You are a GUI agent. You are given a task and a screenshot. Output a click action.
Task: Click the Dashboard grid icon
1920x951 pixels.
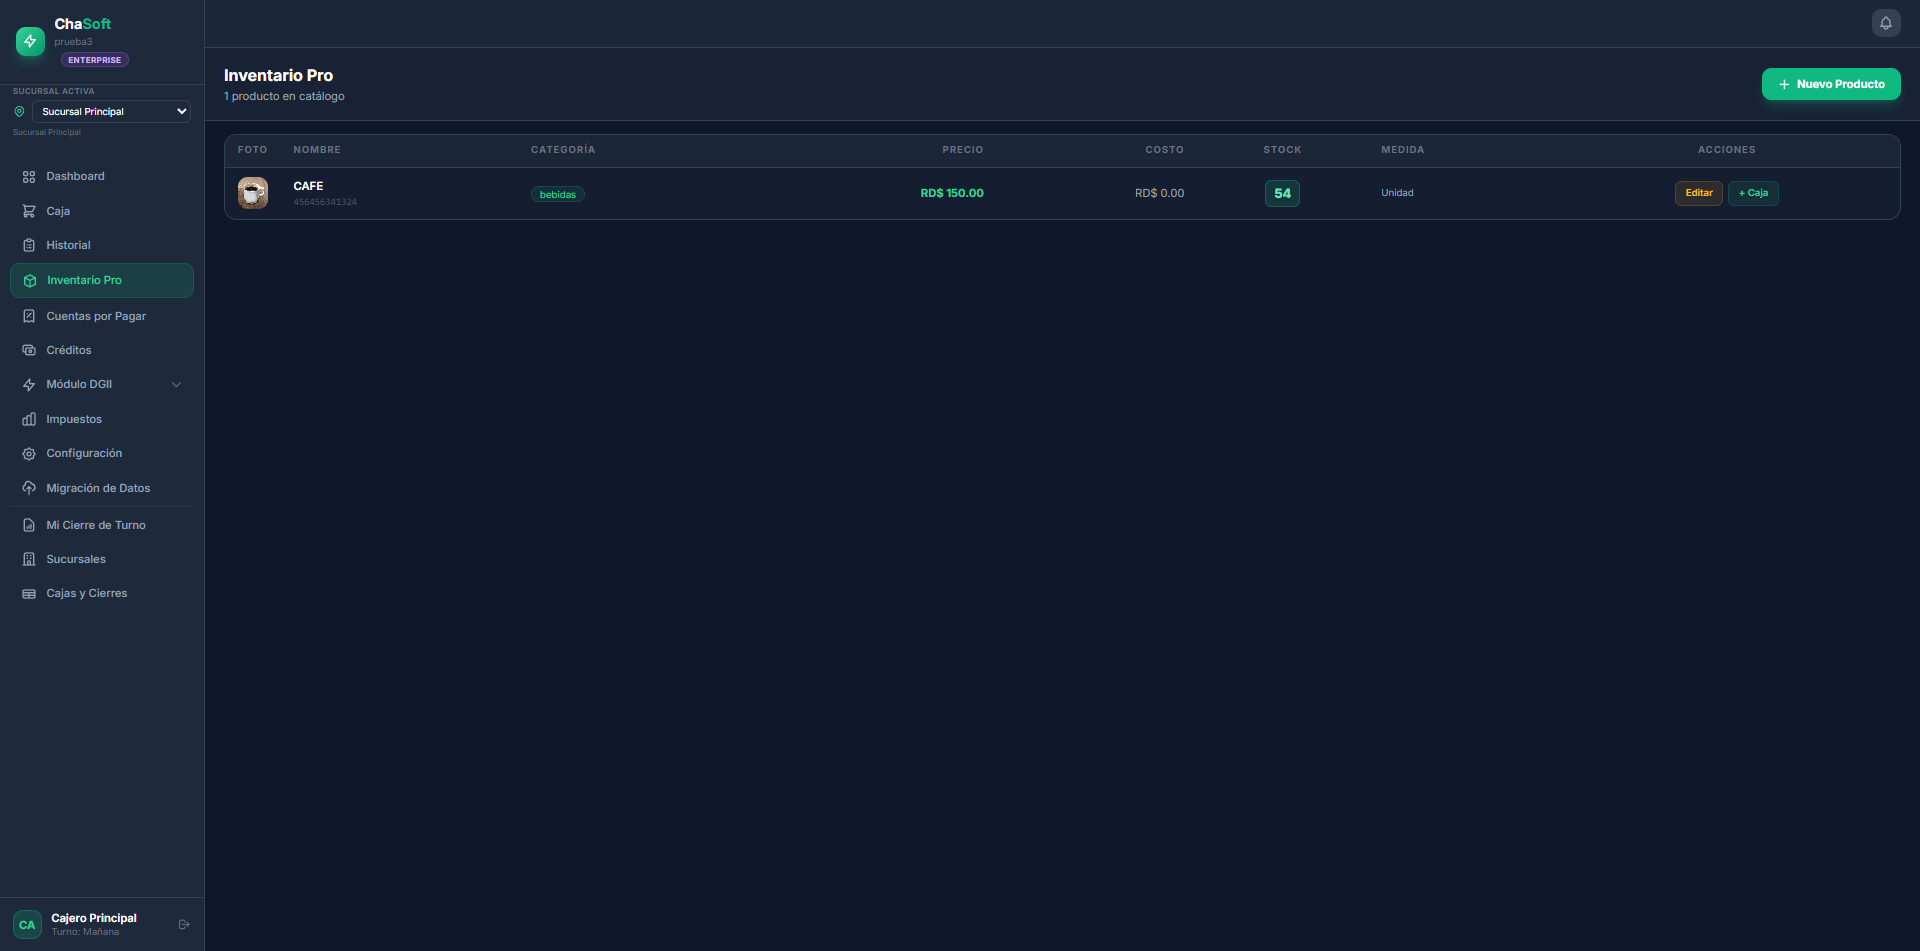(x=29, y=177)
